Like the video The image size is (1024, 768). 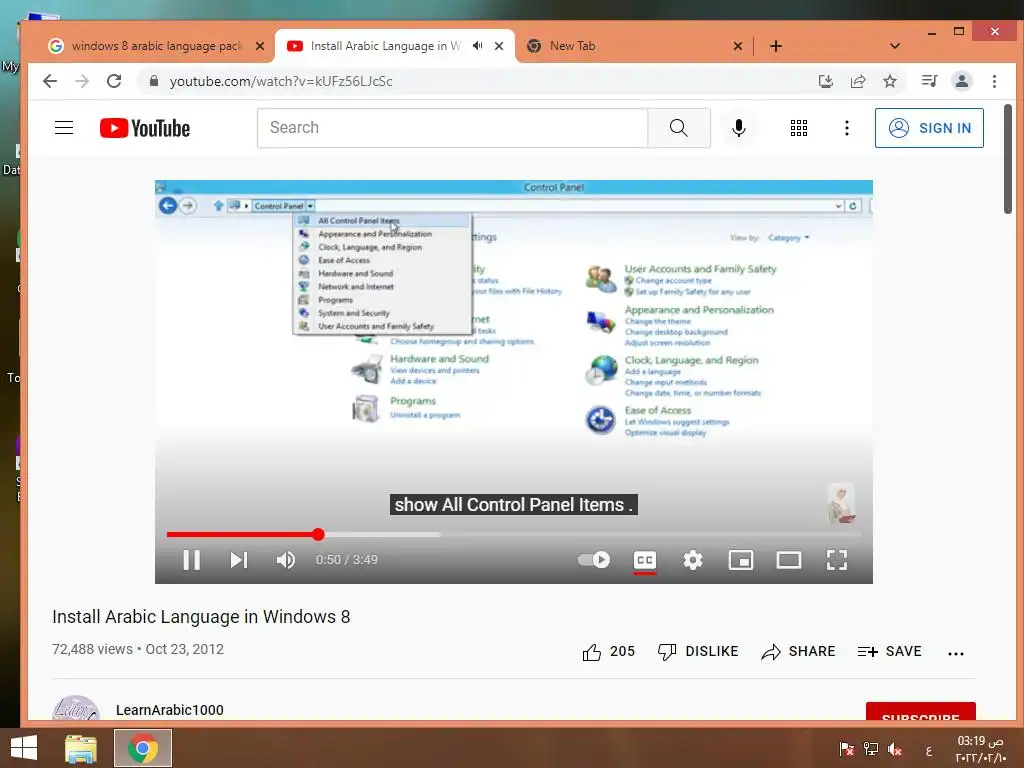pos(608,651)
